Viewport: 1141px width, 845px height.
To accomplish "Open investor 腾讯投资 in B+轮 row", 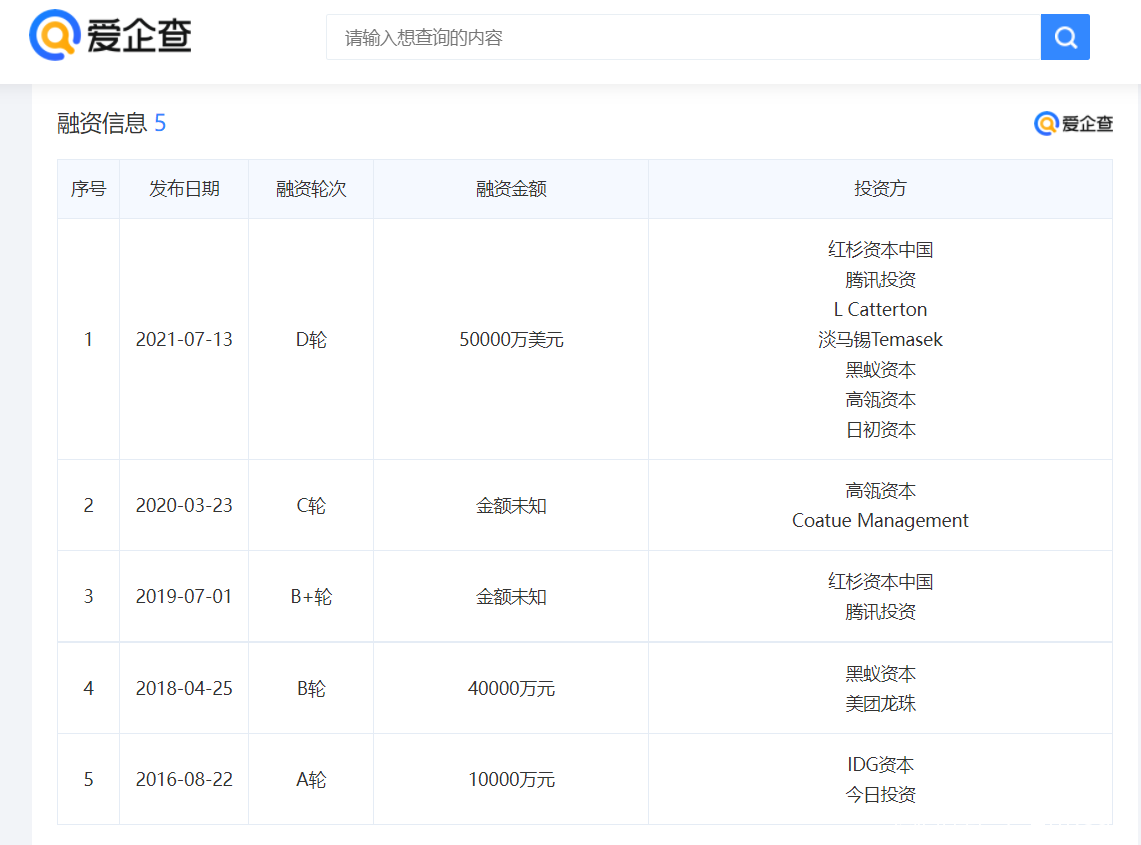I will [x=880, y=611].
